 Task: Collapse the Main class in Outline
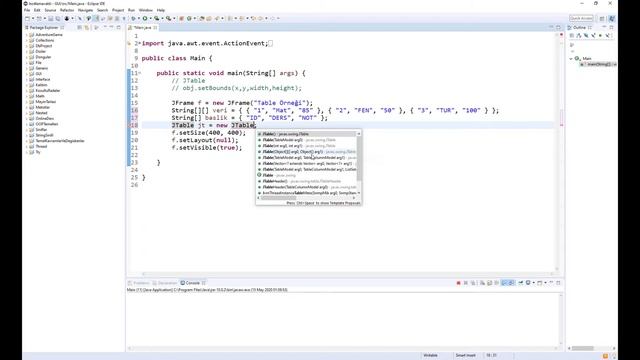[x=571, y=59]
